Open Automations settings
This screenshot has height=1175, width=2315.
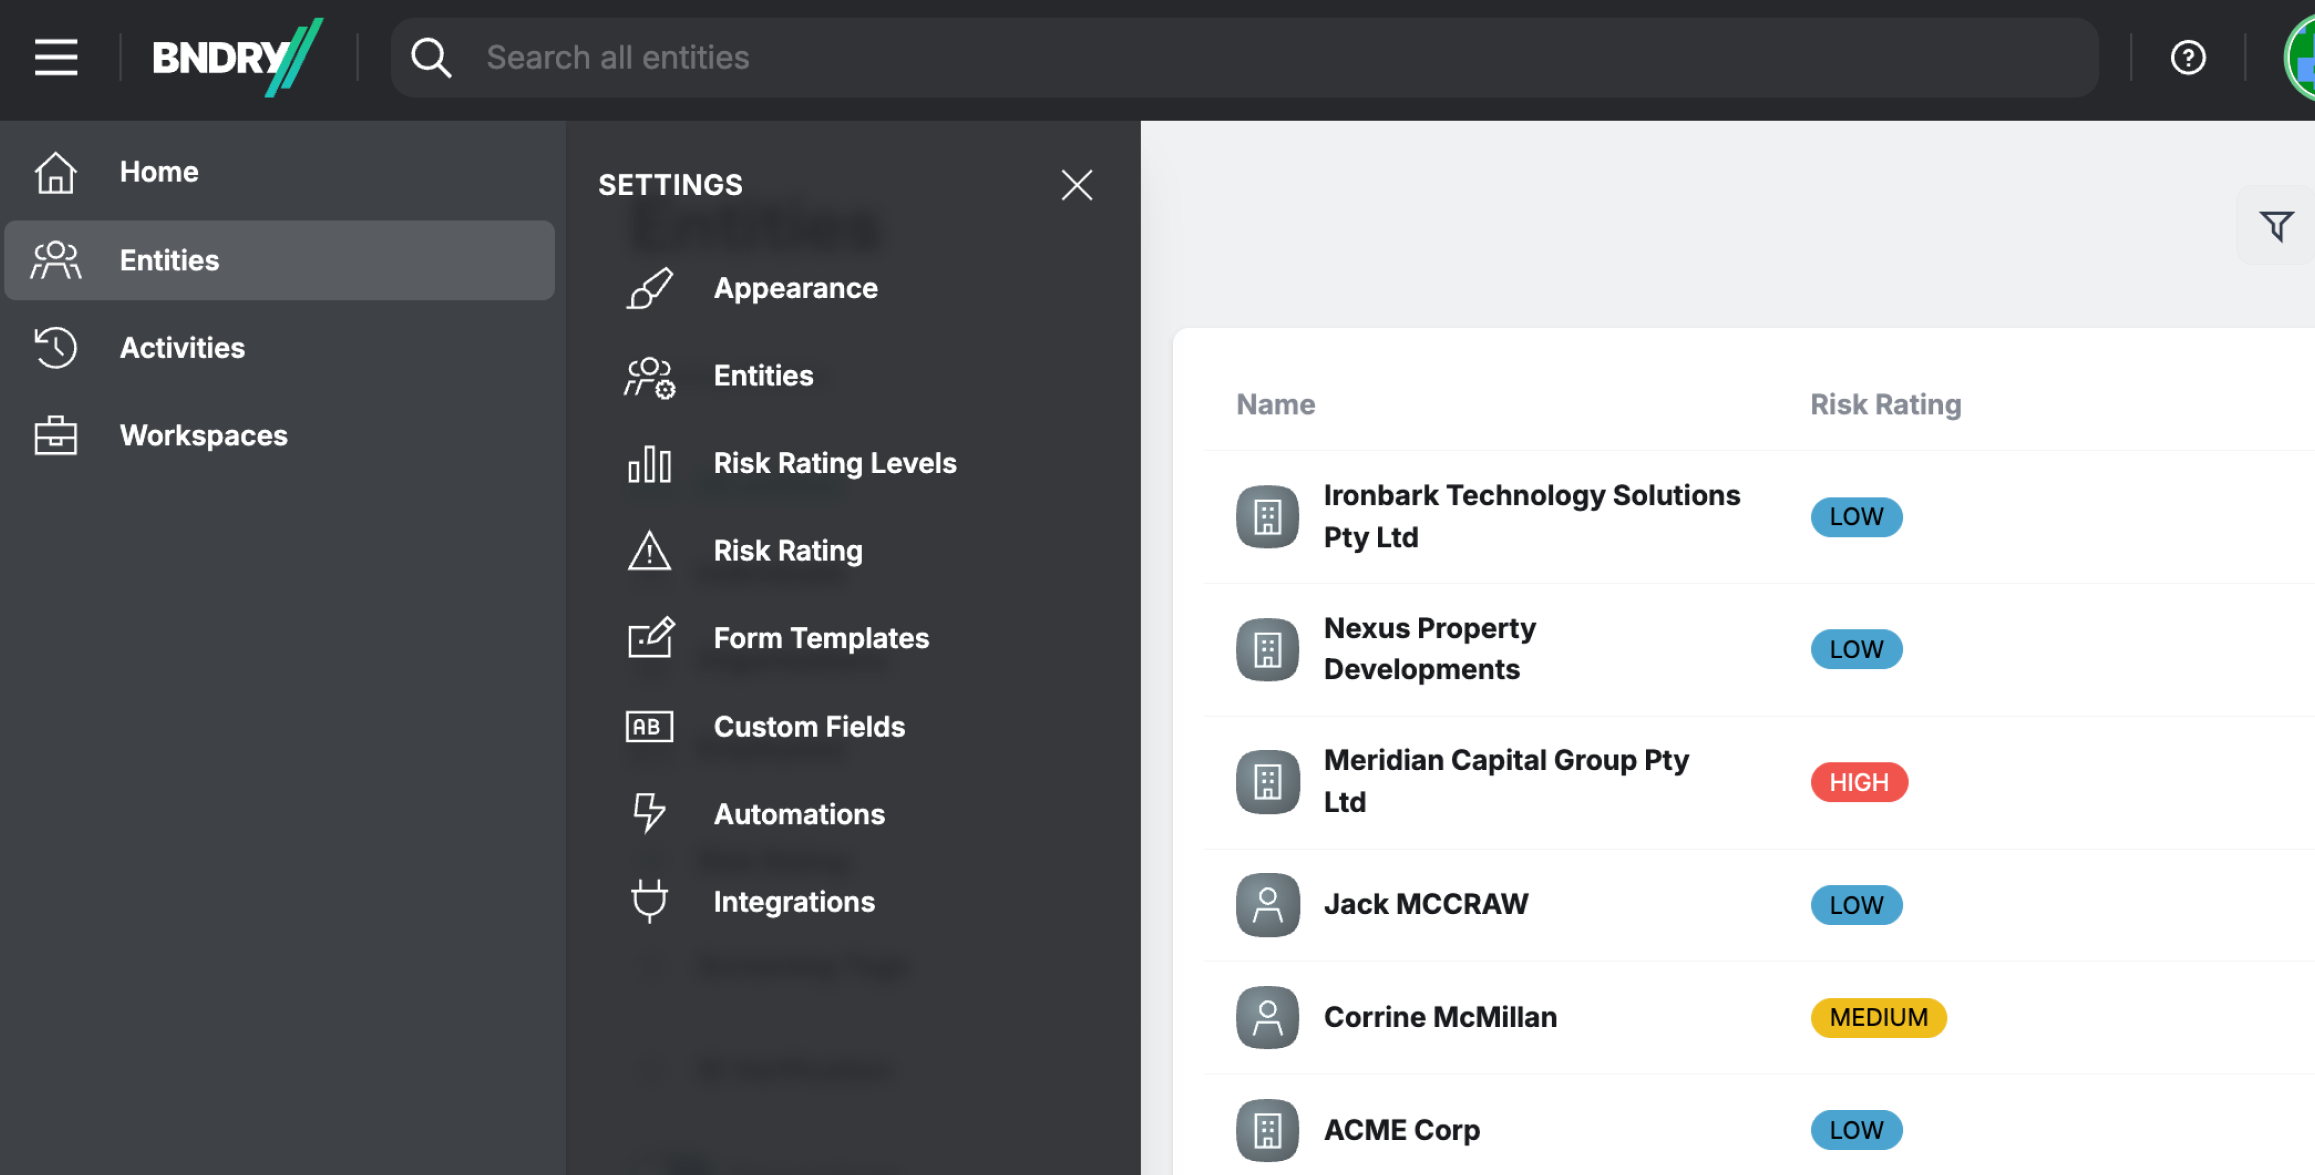point(799,814)
